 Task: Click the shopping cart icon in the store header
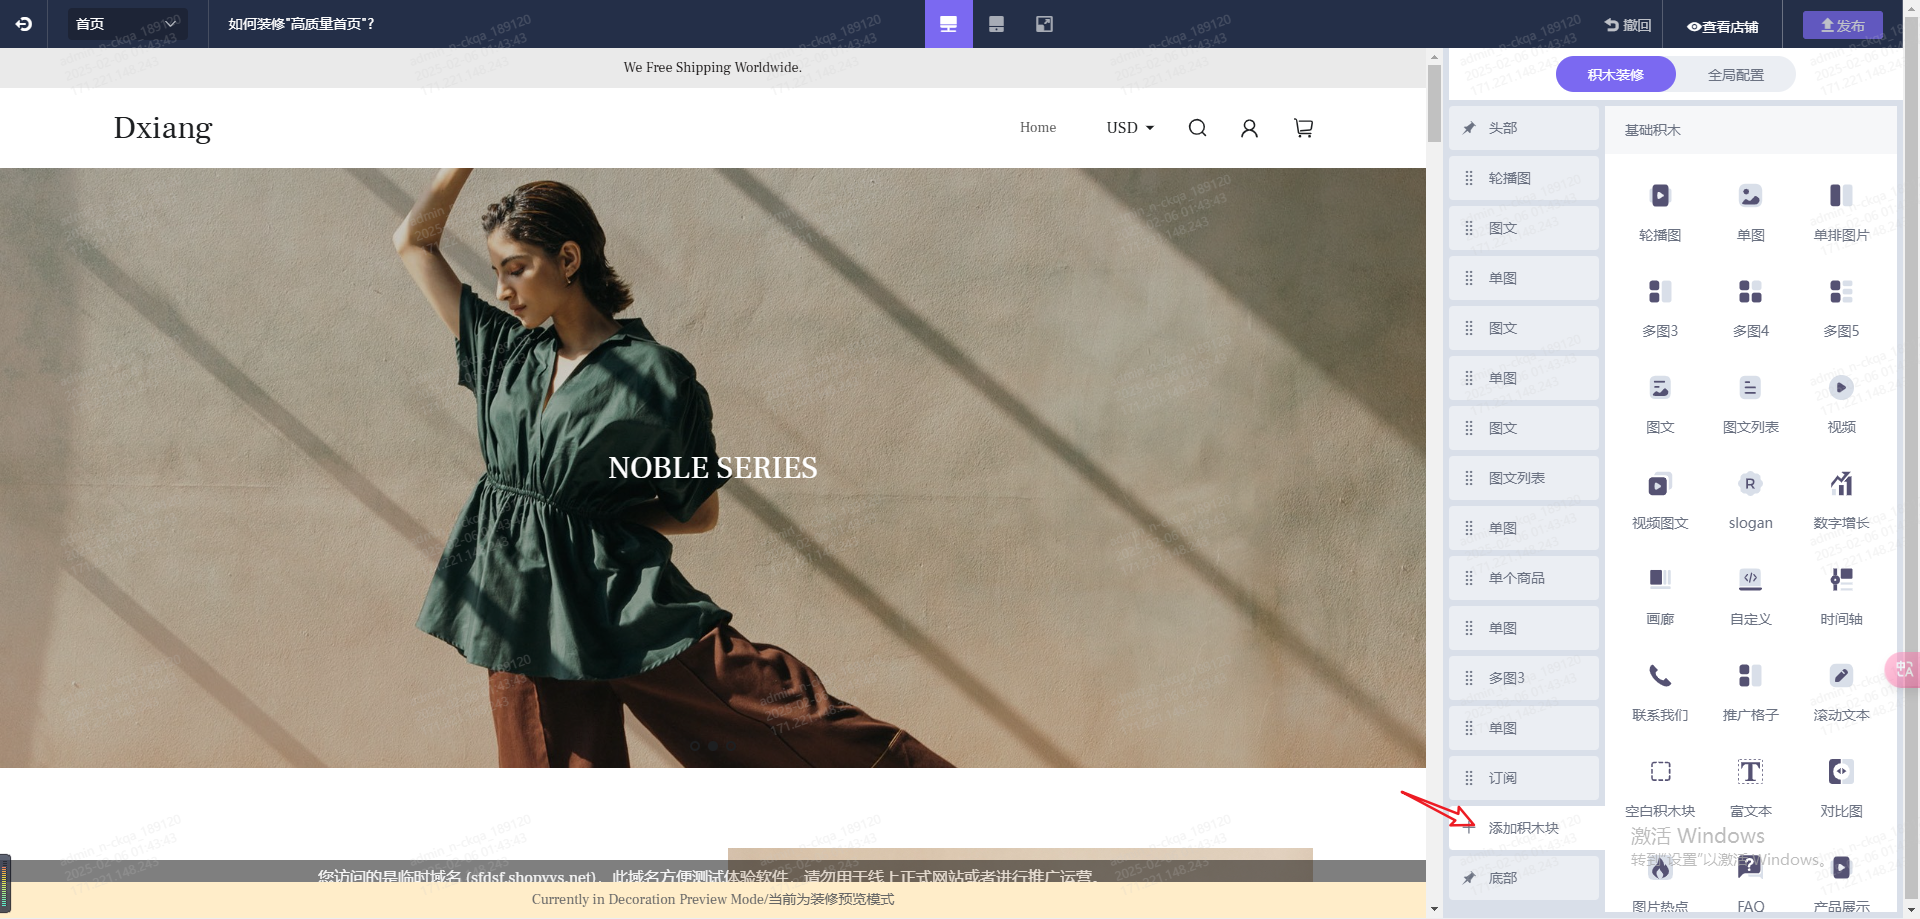click(1303, 128)
